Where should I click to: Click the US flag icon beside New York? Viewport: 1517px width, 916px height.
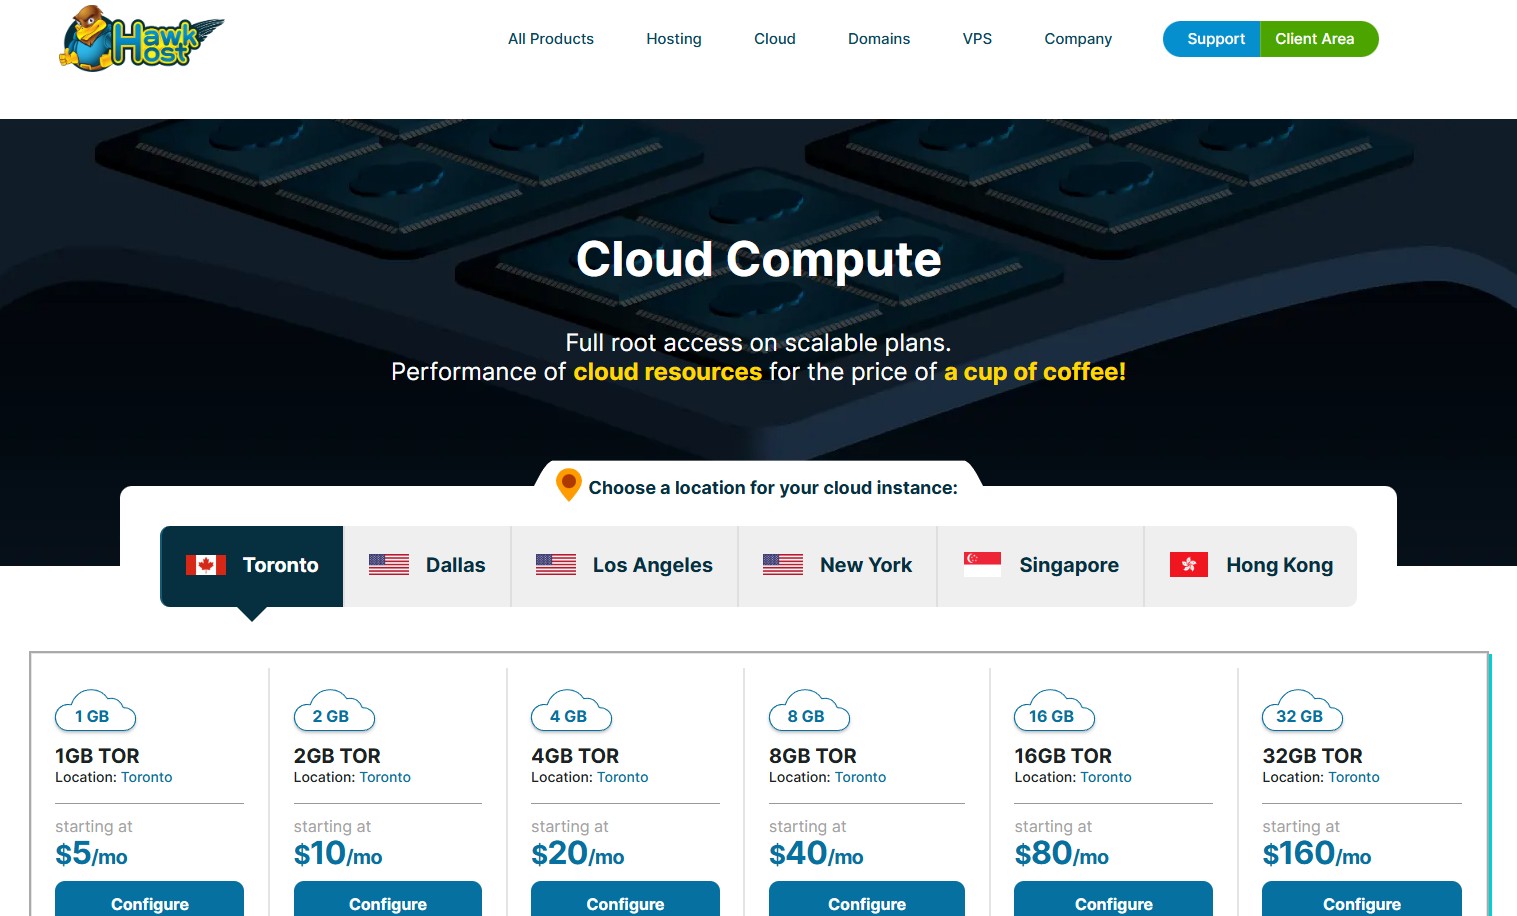coord(783,565)
